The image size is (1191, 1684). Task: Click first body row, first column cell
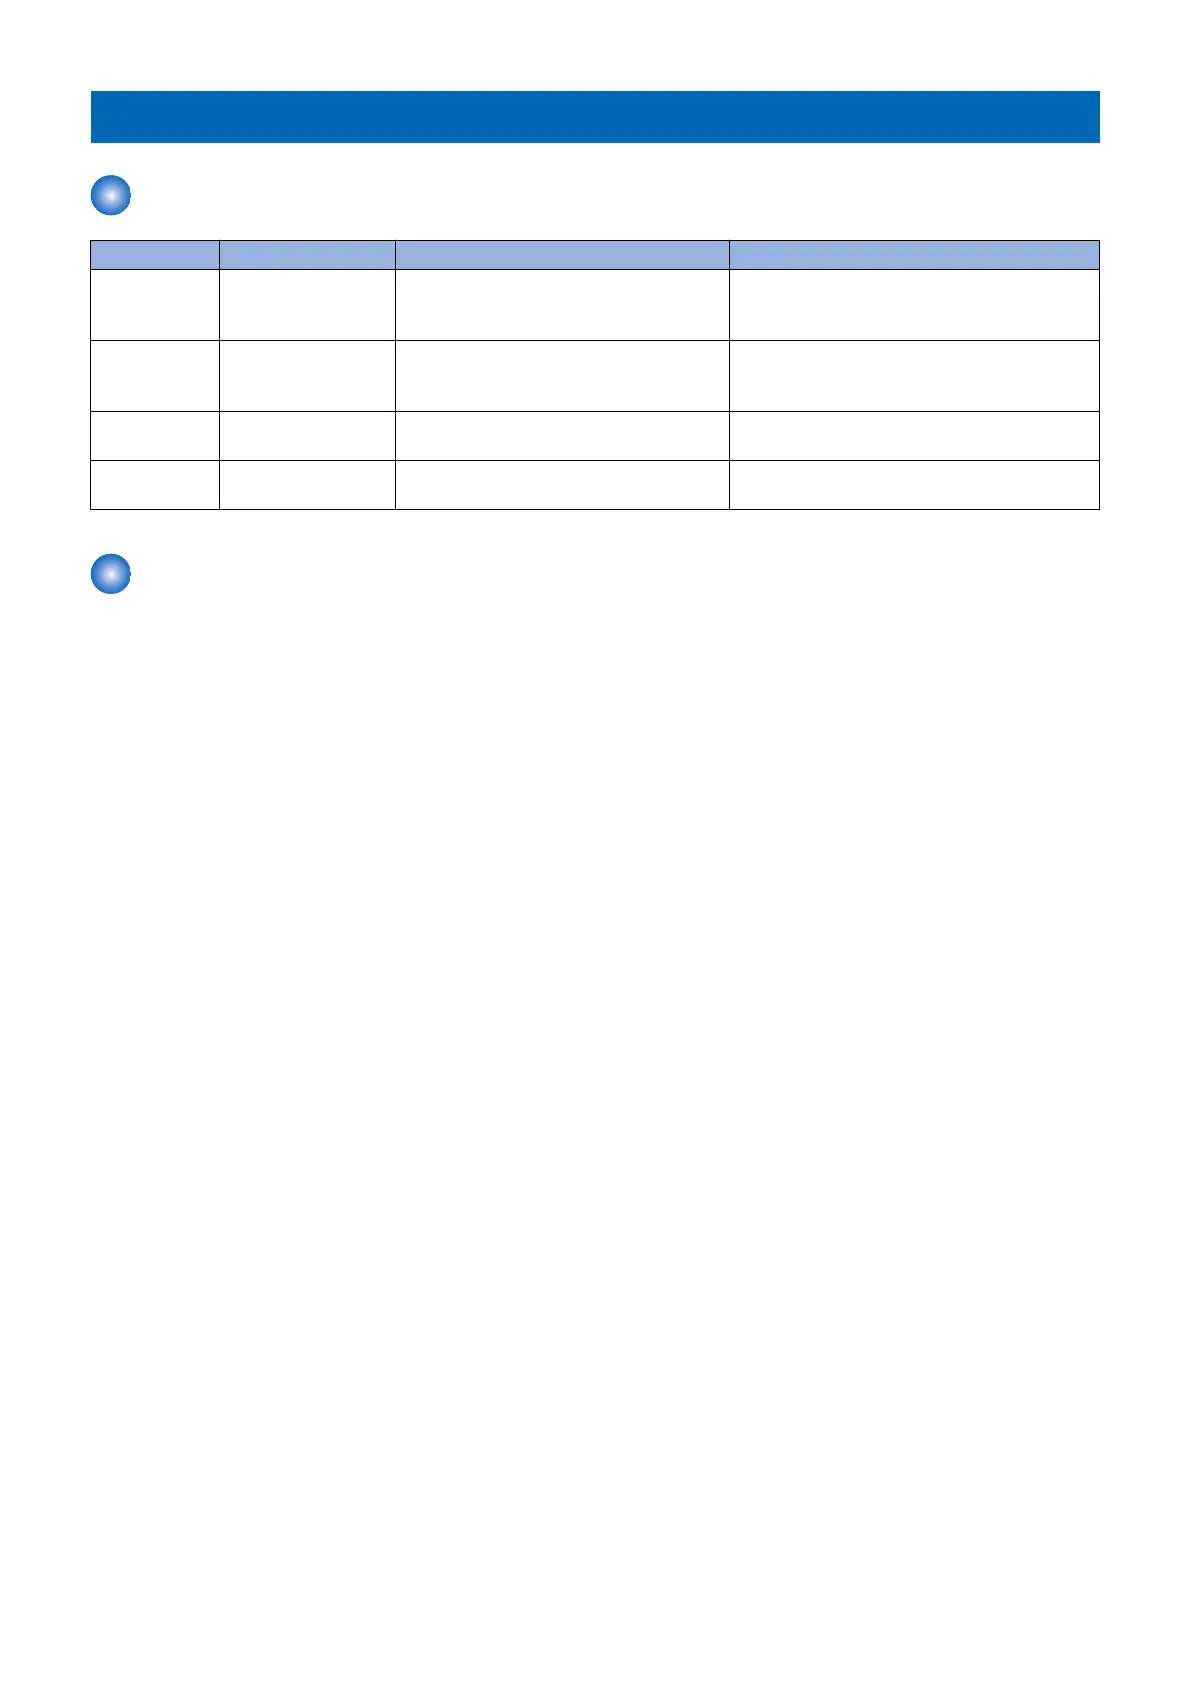pyautogui.click(x=155, y=305)
